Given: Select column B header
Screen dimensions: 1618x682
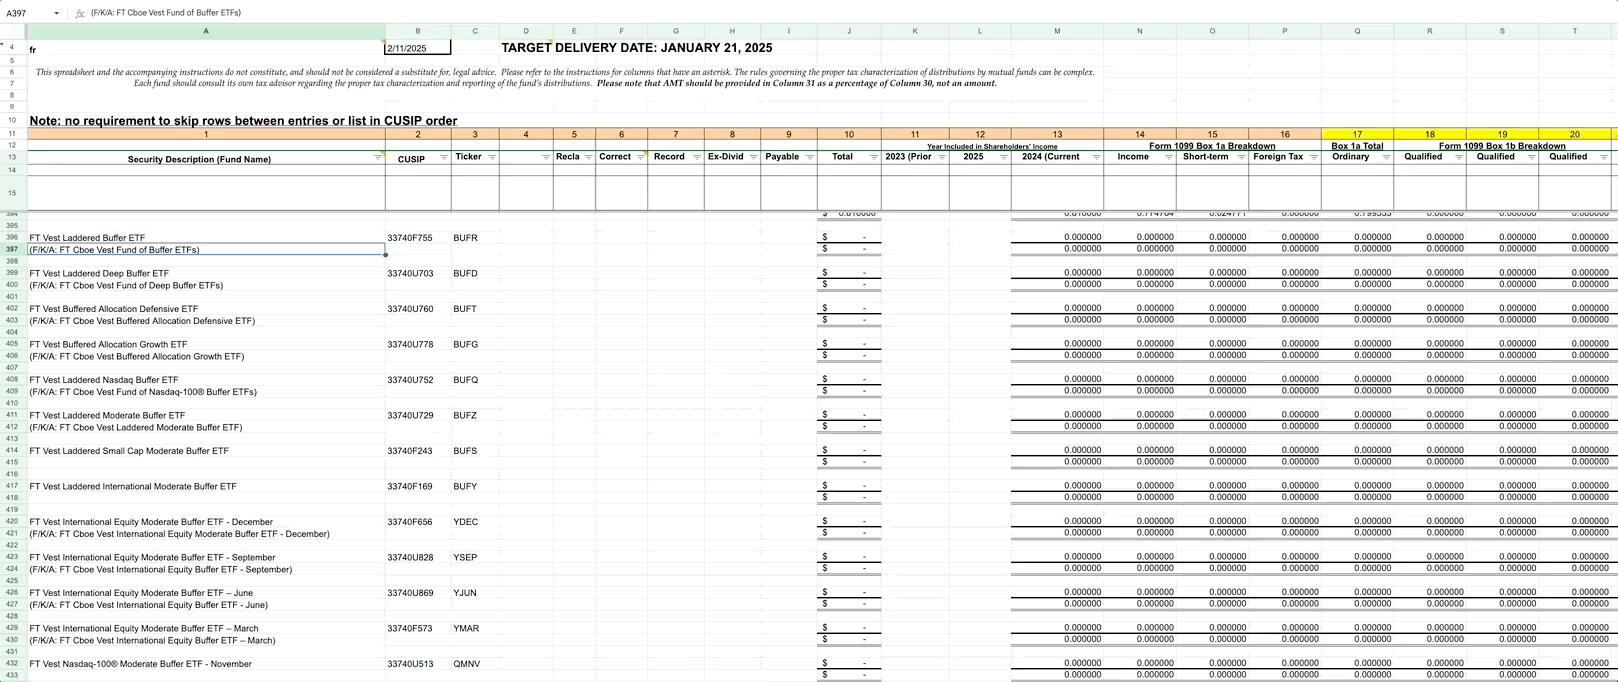Looking at the screenshot, I should (x=418, y=31).
